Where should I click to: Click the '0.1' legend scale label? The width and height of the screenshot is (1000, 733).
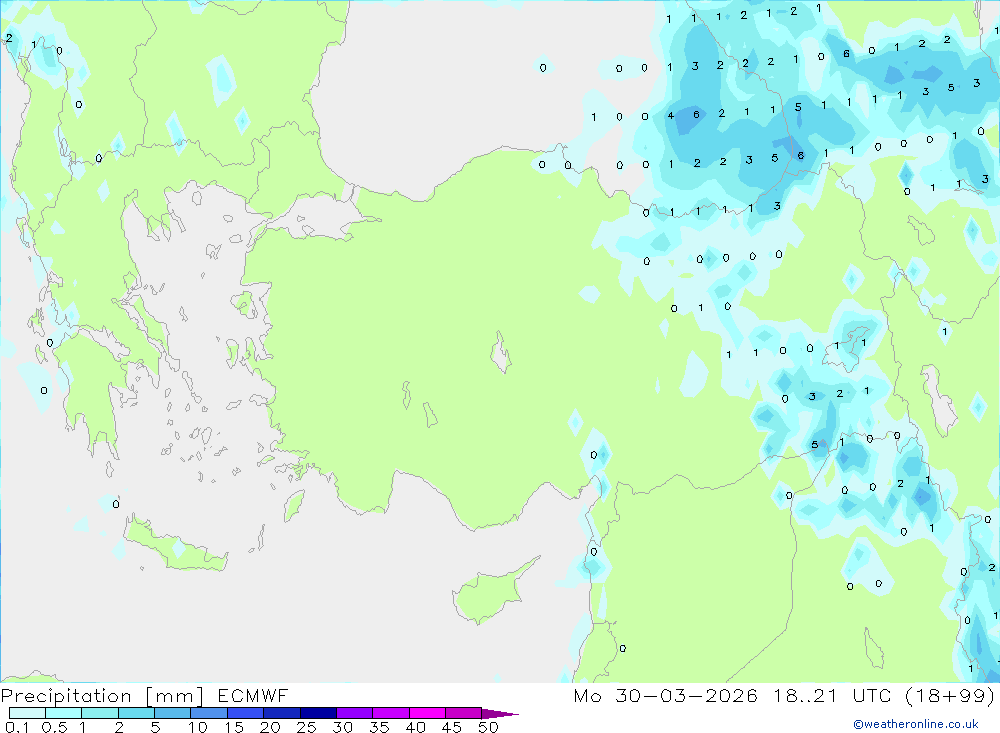click(17, 727)
